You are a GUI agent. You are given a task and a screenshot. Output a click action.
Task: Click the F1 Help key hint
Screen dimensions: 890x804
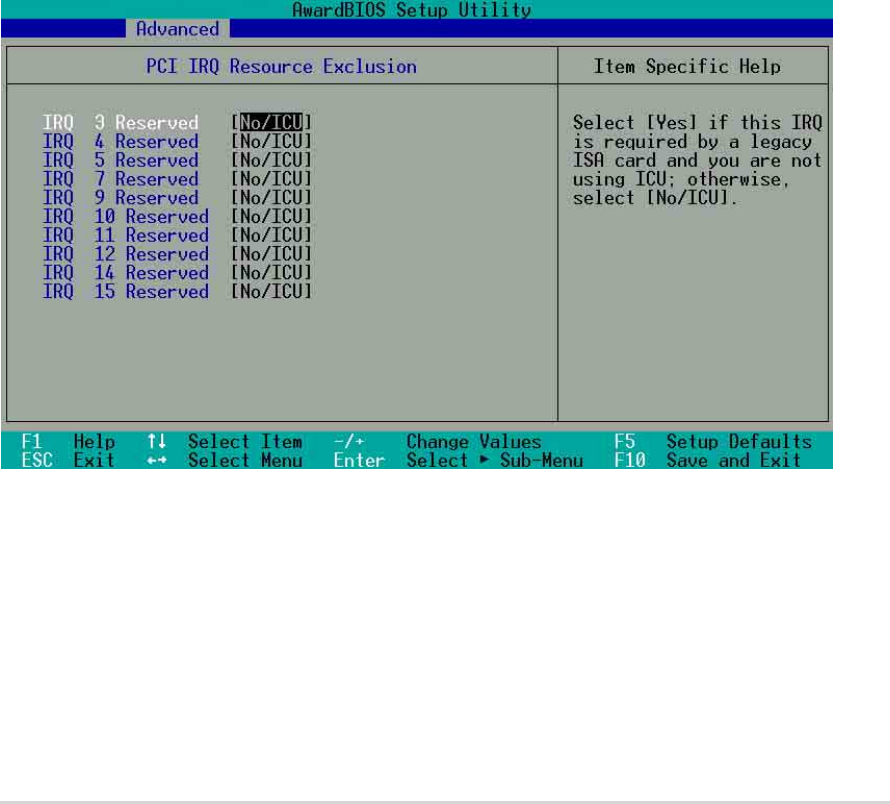coord(68,441)
